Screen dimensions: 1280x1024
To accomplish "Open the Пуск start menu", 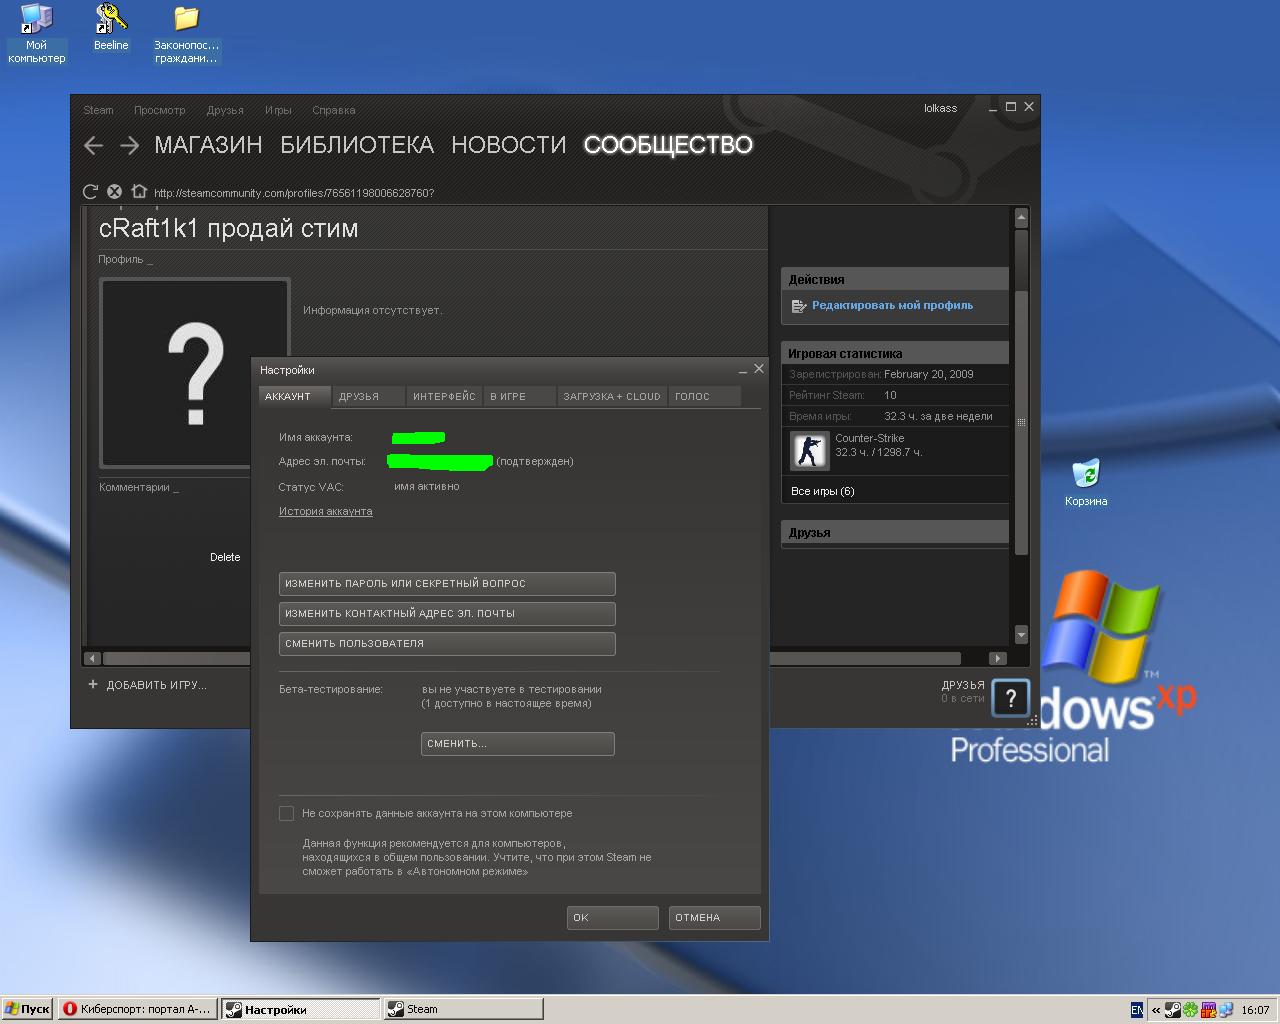I will tap(27, 1010).
